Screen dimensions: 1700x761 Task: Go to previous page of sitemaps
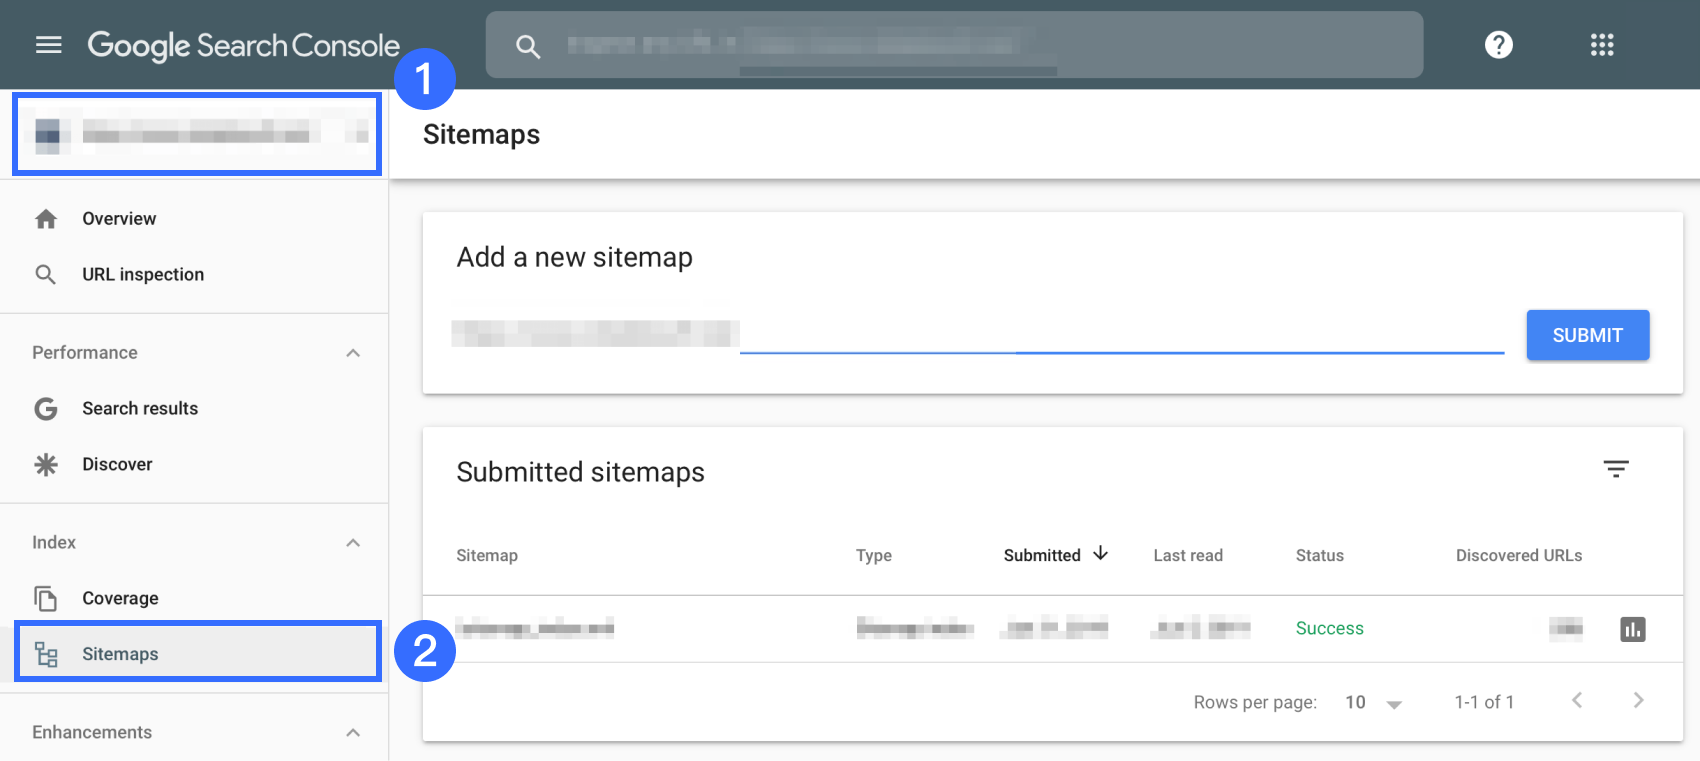(1577, 701)
